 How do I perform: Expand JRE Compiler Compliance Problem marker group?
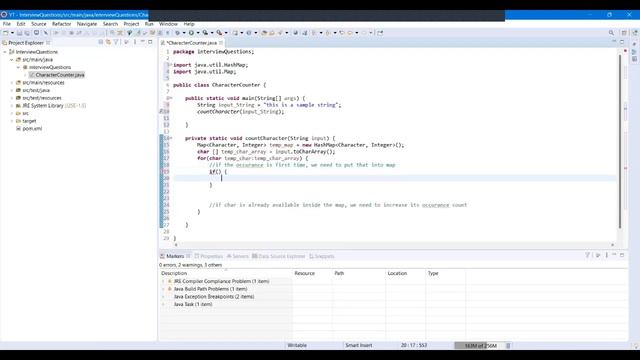point(163,281)
